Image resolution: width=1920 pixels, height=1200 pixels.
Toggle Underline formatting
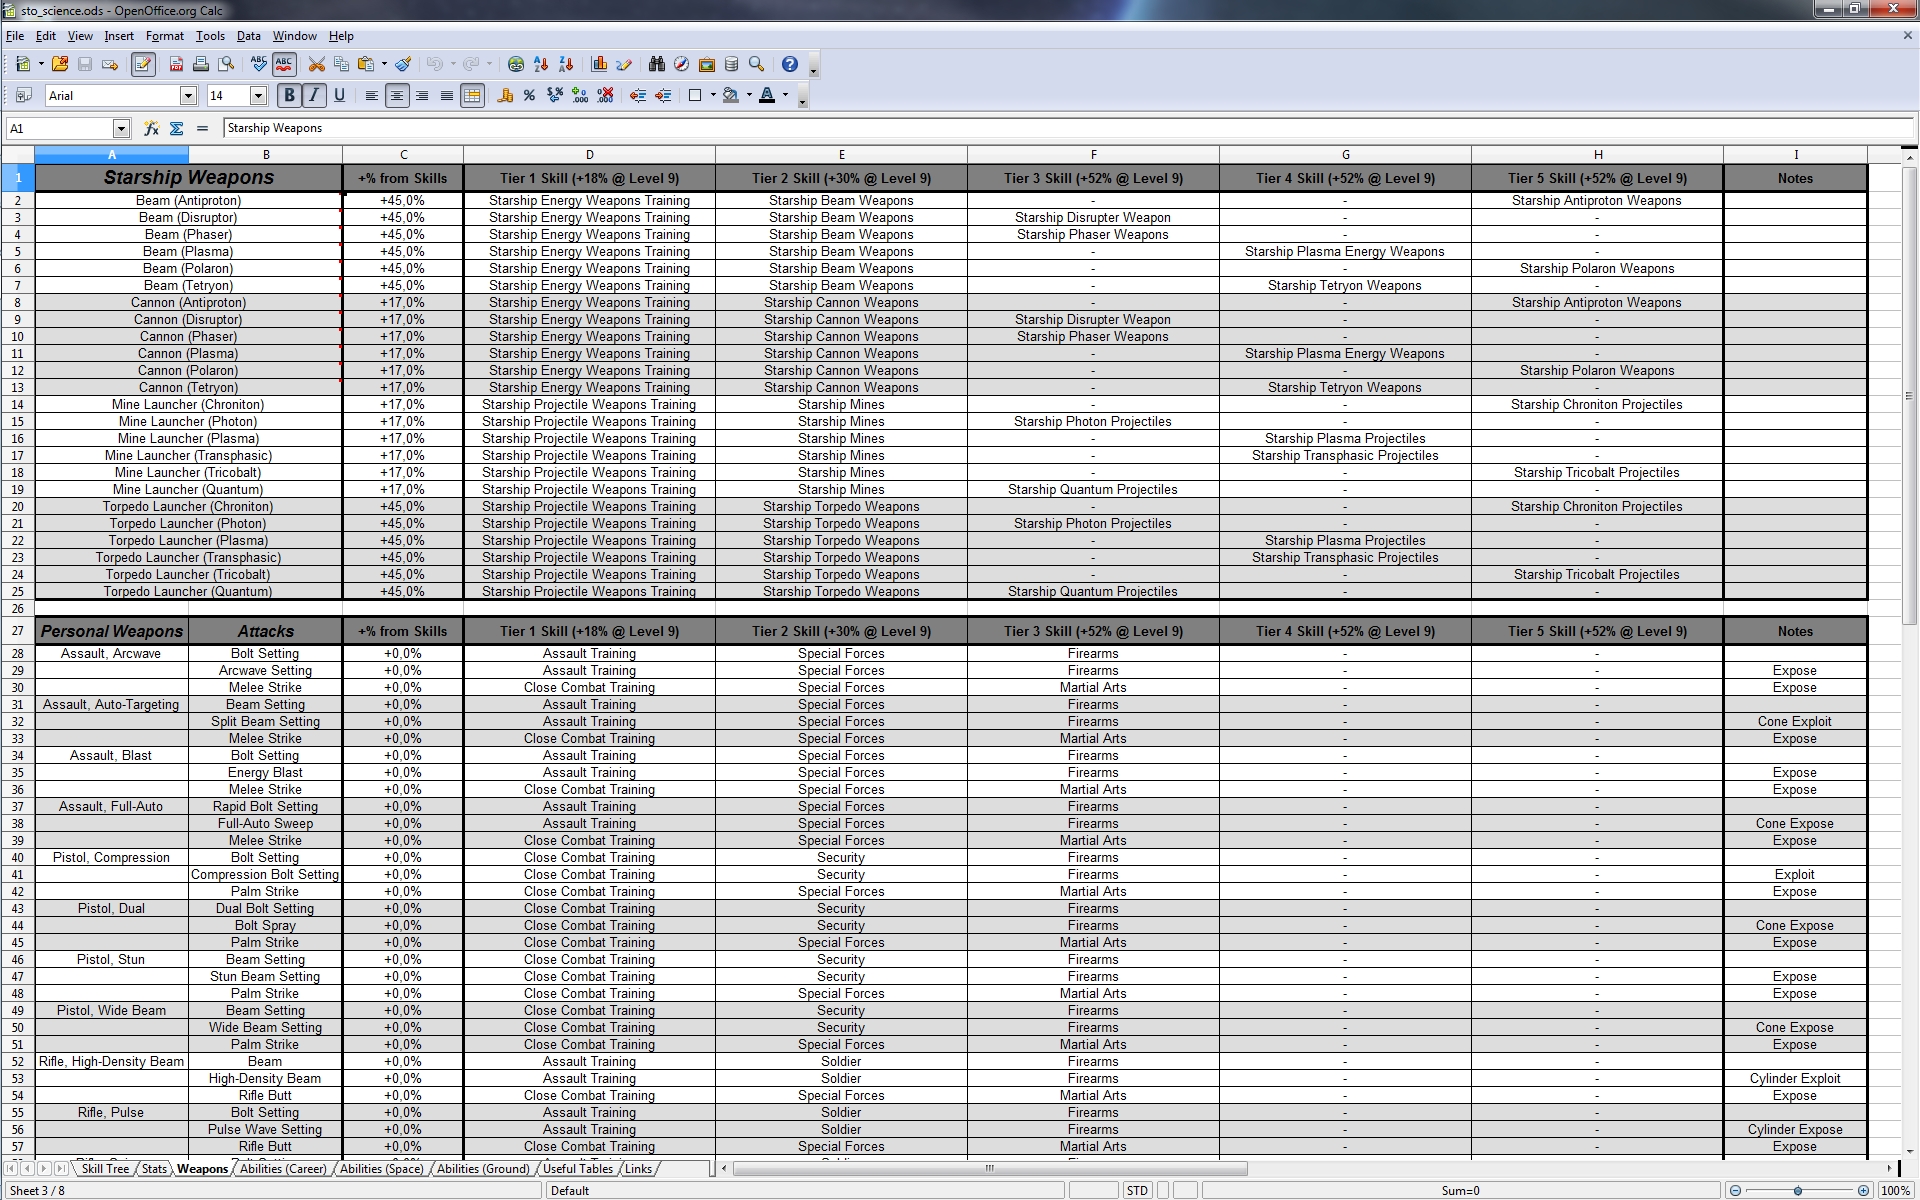point(339,96)
